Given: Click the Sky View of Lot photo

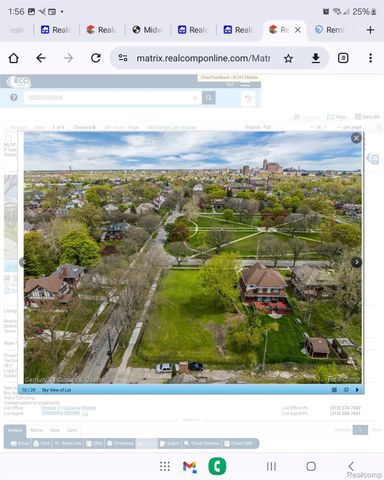Looking at the screenshot, I should [193, 257].
